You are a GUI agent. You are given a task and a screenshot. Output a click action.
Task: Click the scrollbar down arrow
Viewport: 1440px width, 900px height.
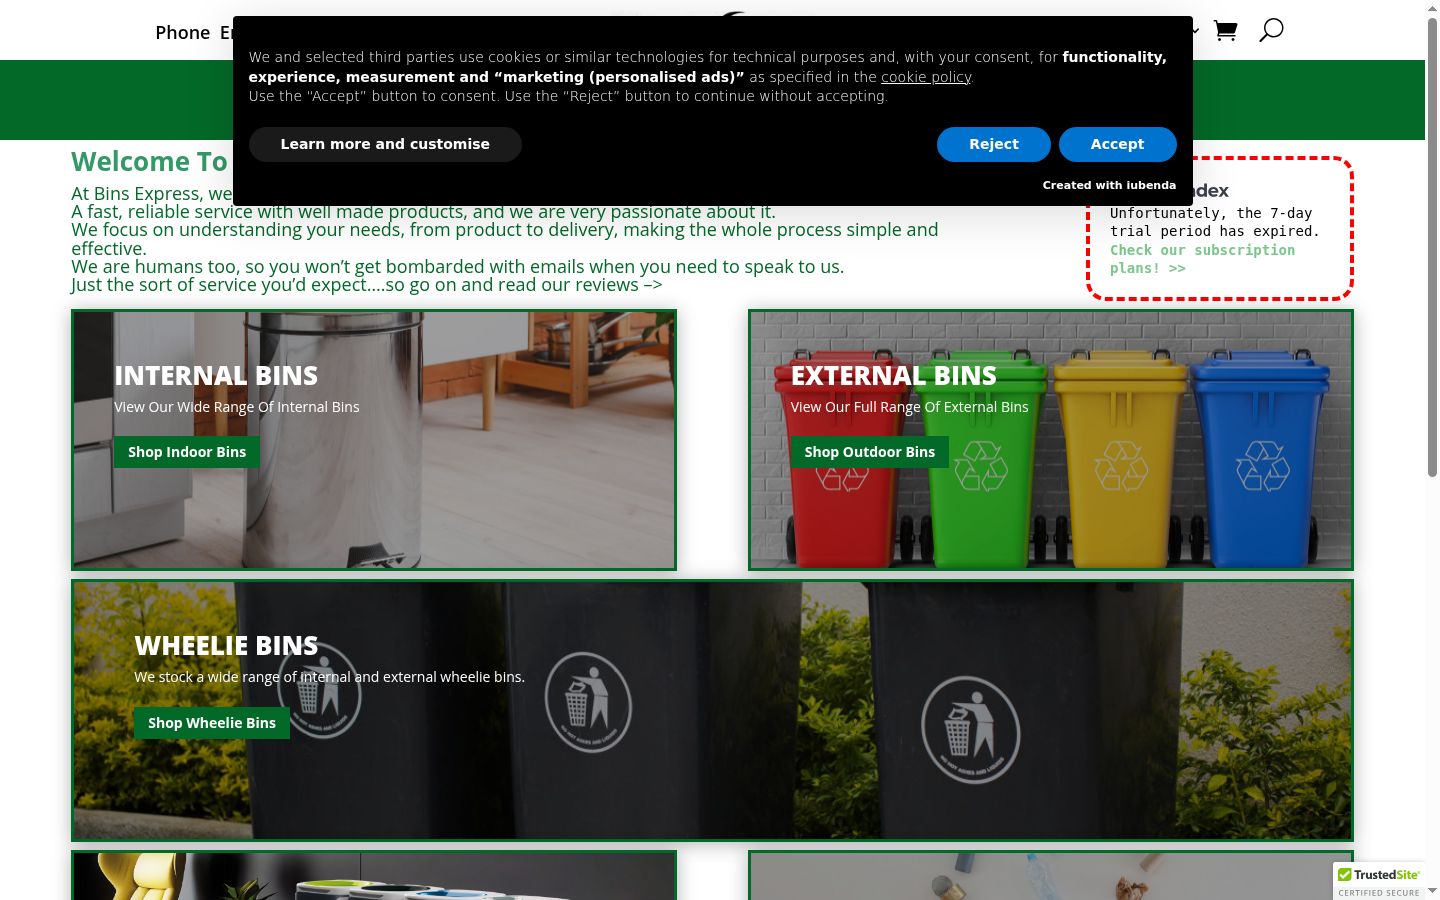1432,891
